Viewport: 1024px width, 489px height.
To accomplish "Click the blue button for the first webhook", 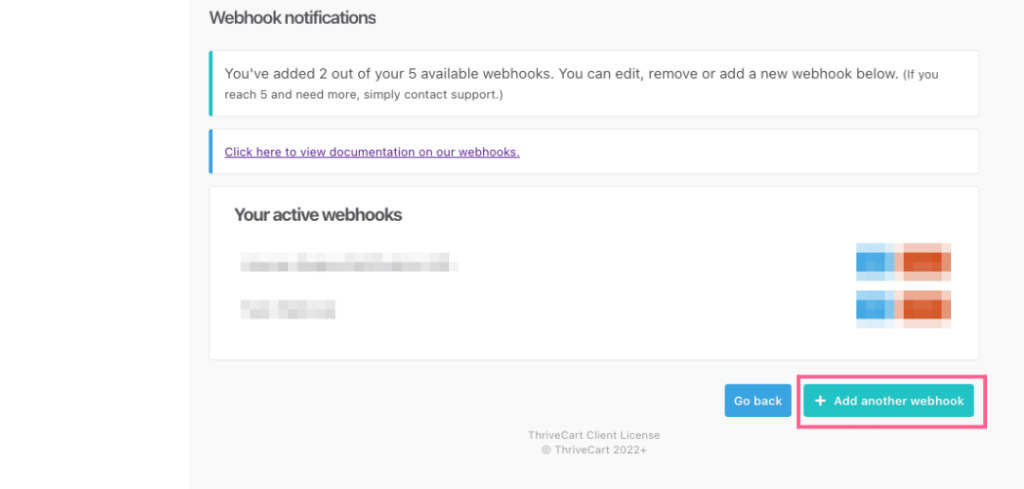I will pos(878,262).
